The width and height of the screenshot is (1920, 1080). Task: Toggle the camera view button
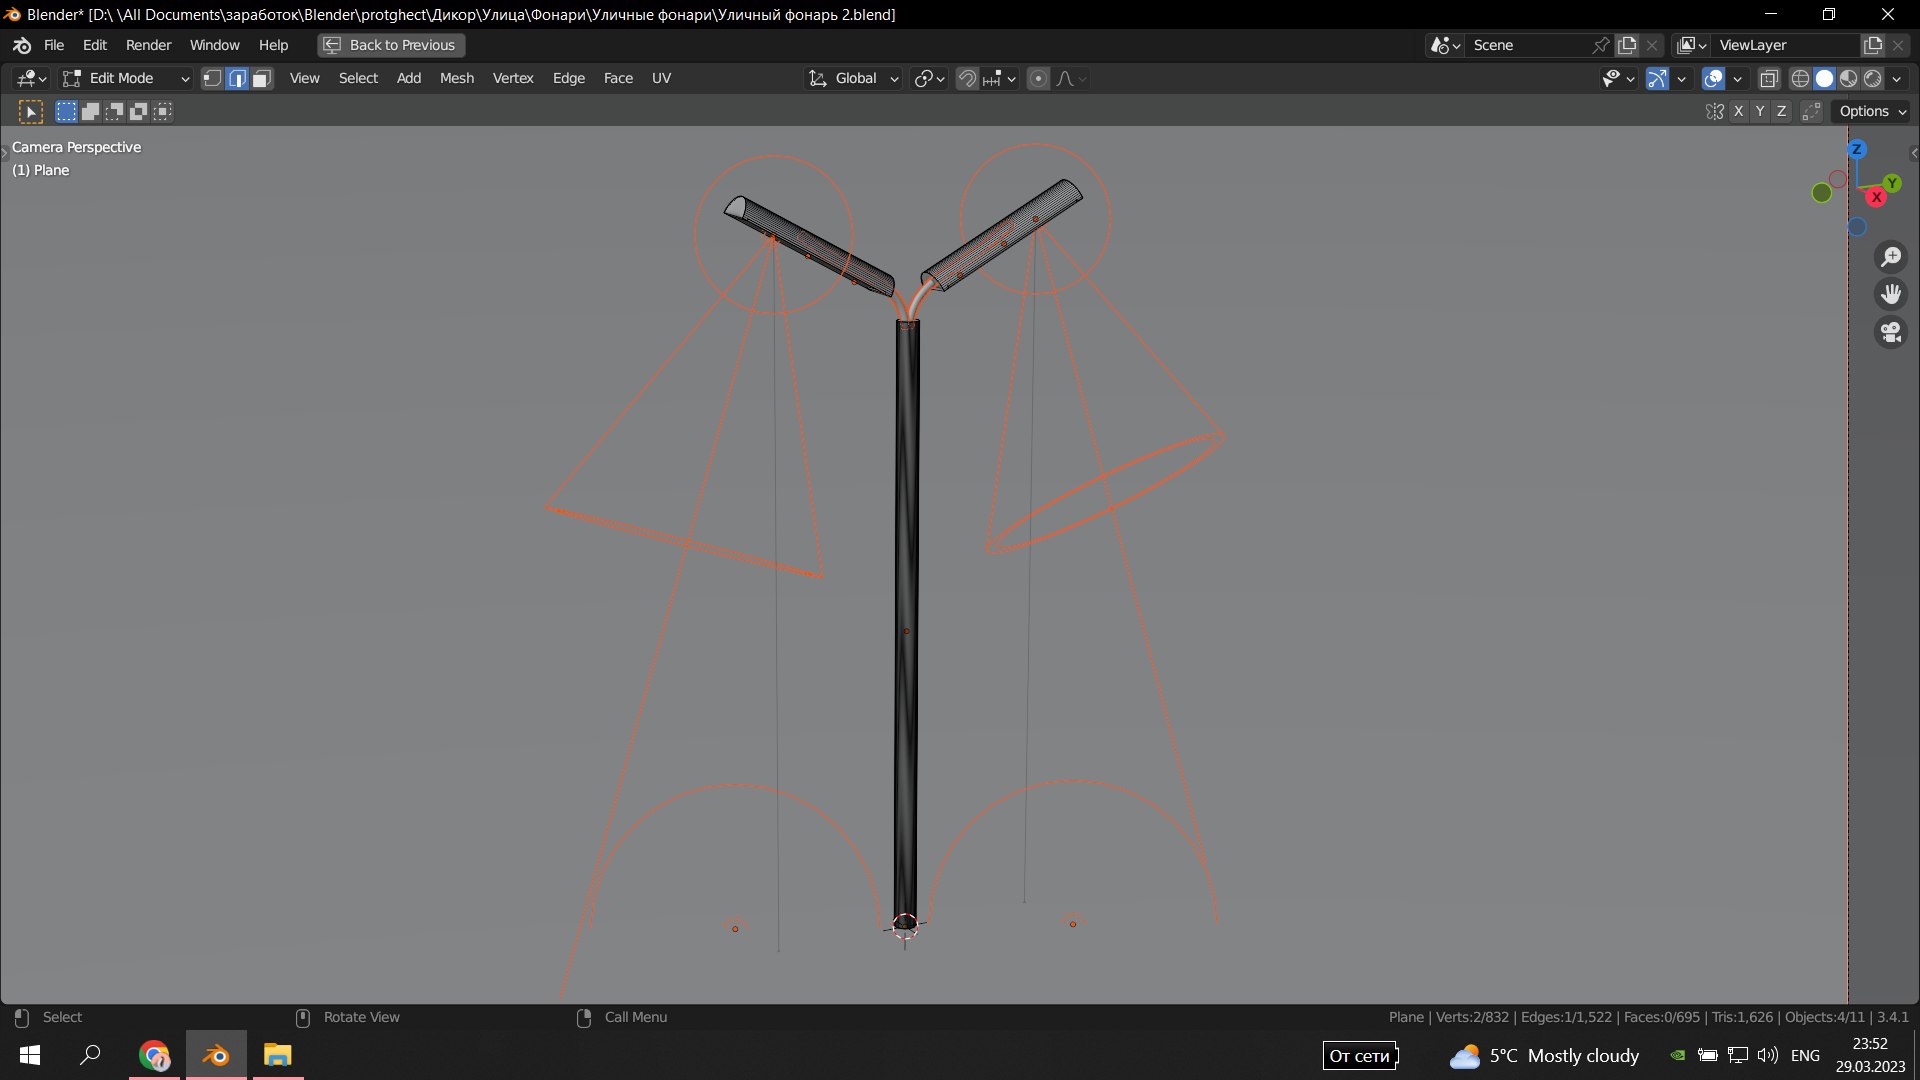point(1890,332)
